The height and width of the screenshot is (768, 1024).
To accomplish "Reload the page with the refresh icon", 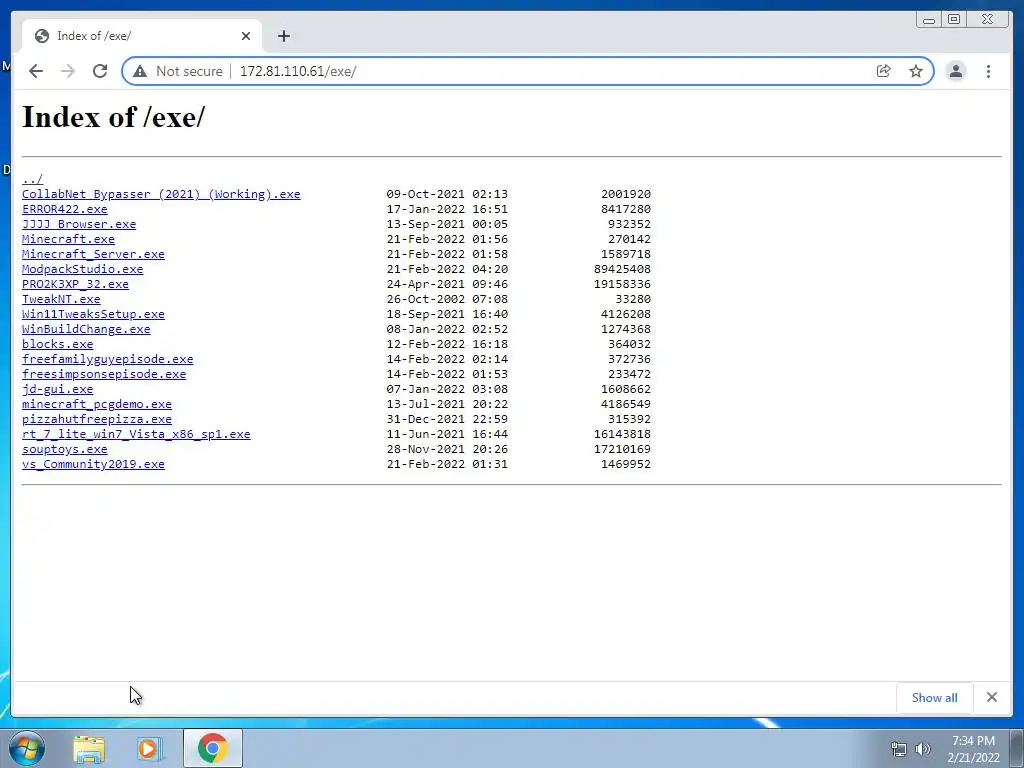I will point(100,71).
